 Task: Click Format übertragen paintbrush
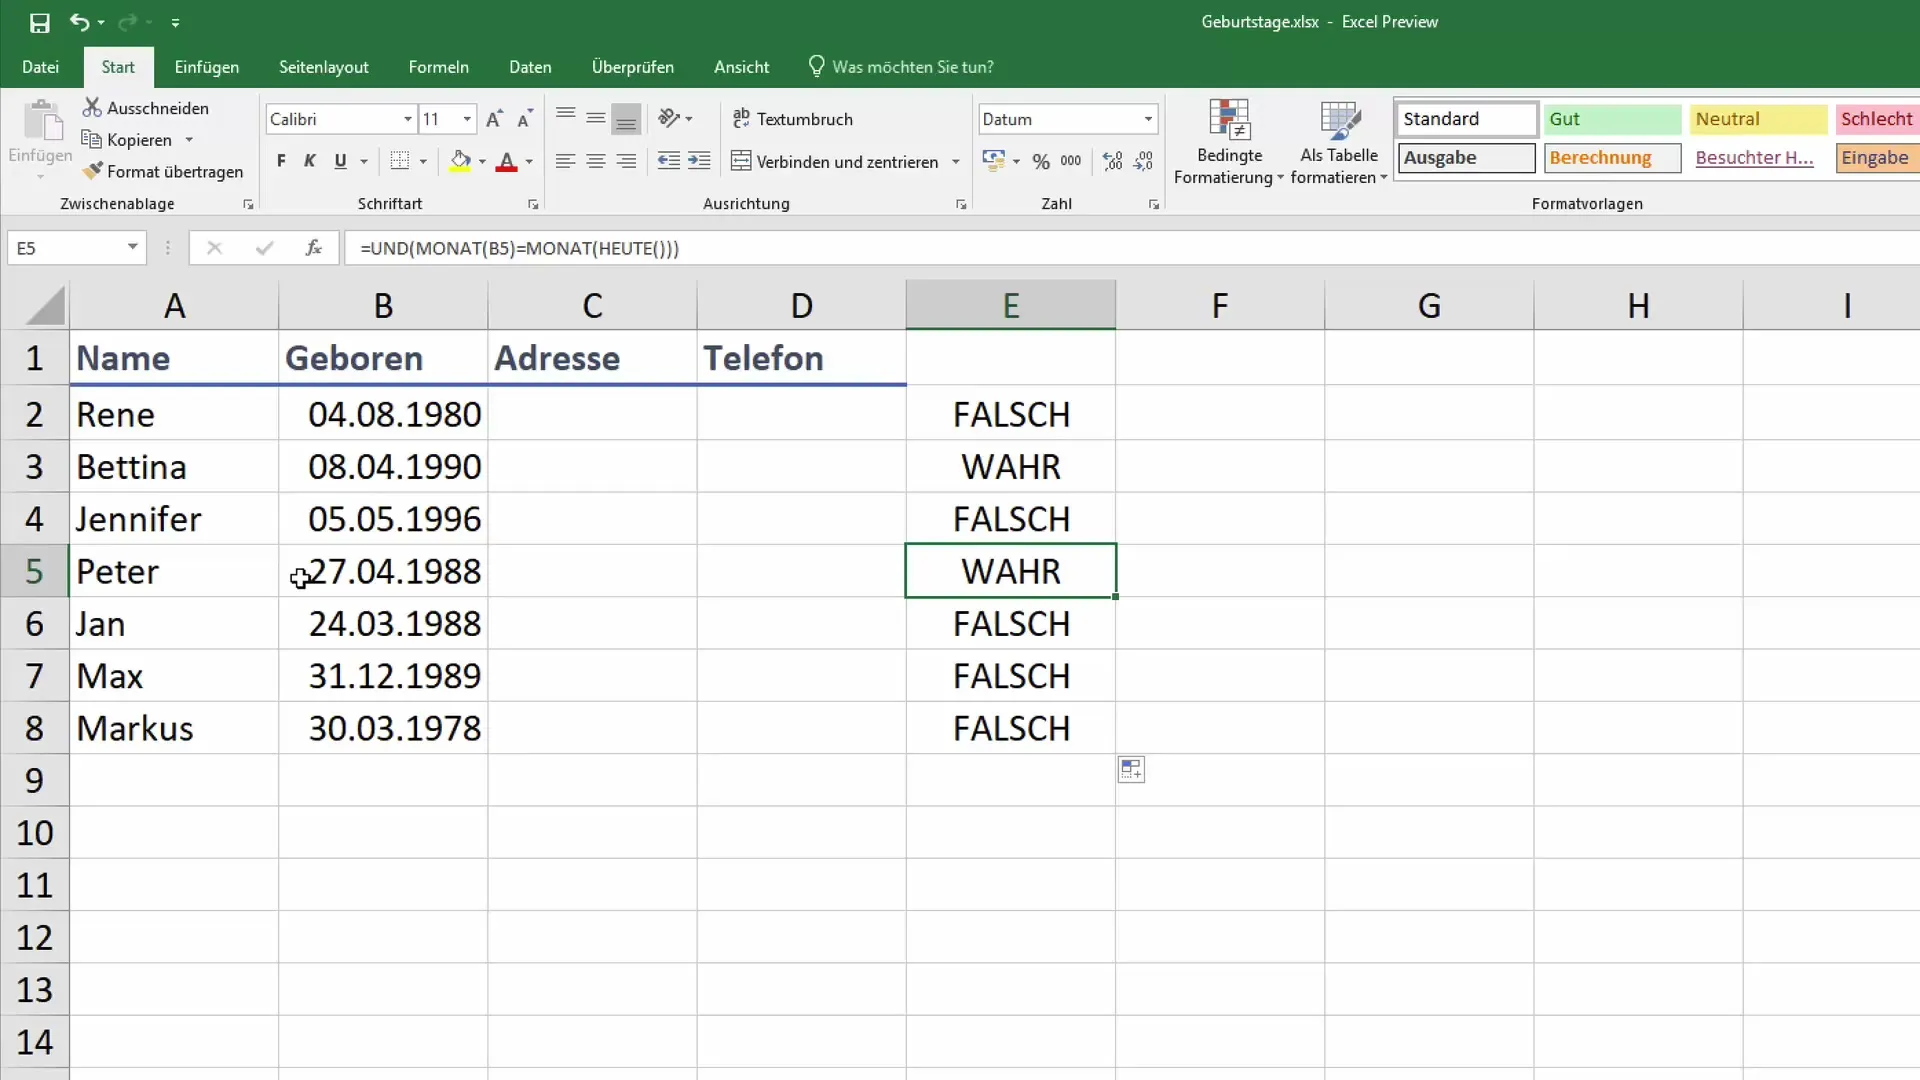tap(163, 172)
